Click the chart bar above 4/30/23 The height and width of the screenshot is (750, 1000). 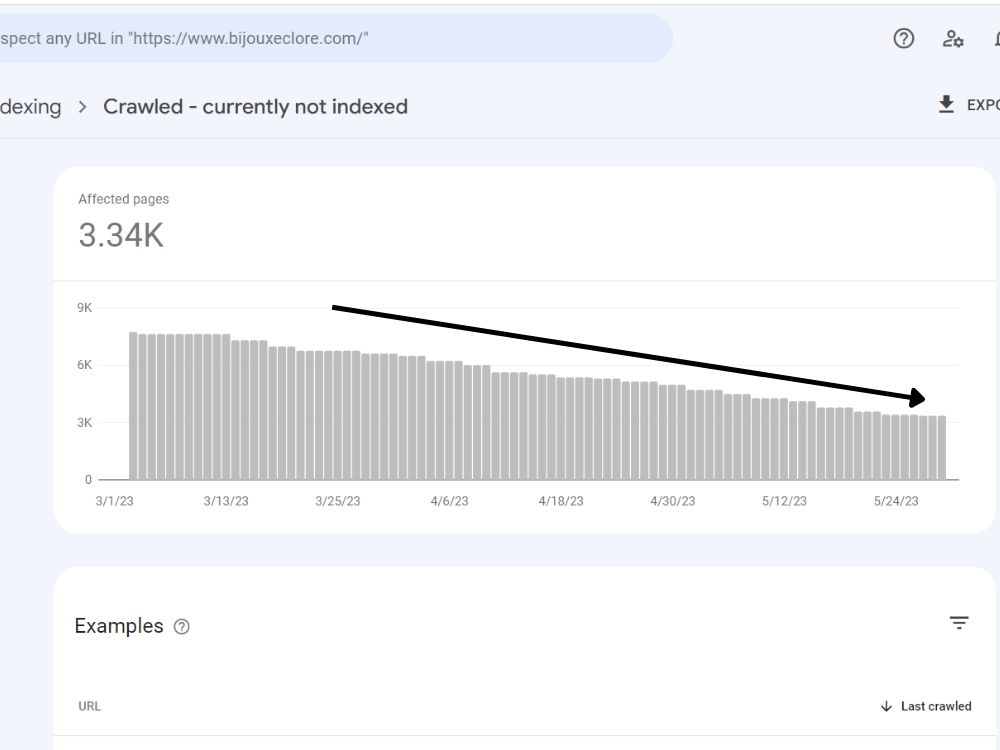click(673, 432)
